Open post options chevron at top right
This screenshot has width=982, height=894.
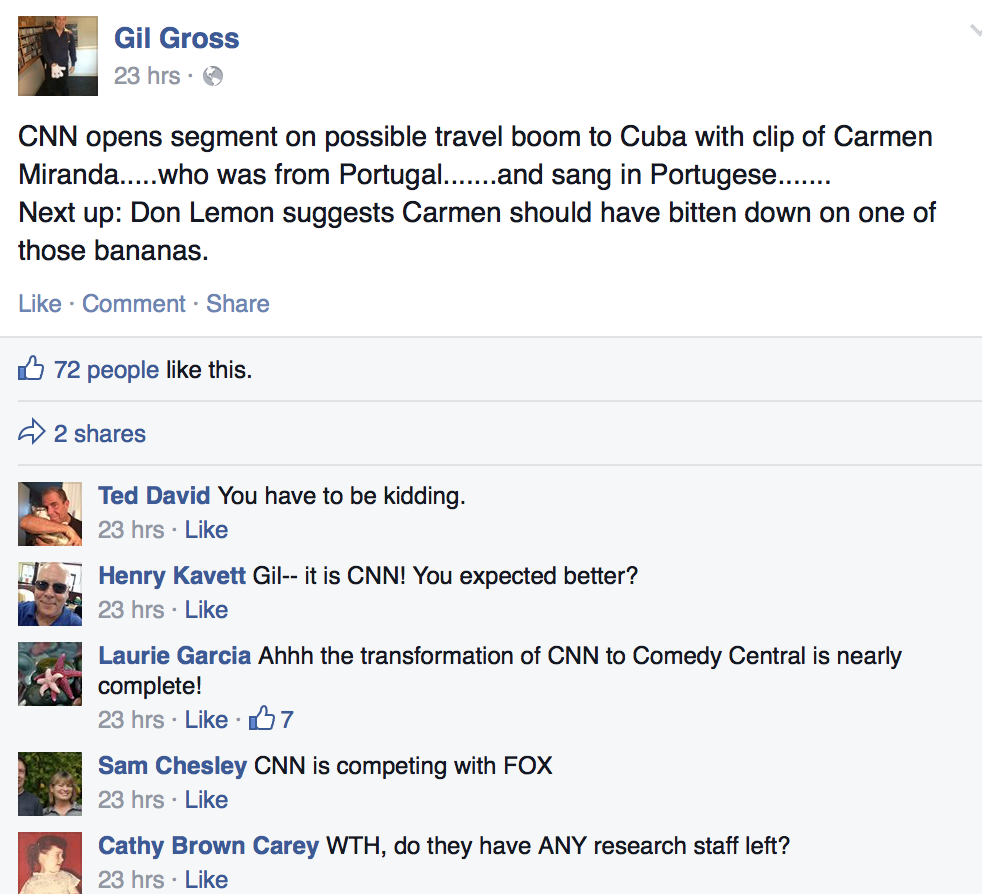point(974,30)
